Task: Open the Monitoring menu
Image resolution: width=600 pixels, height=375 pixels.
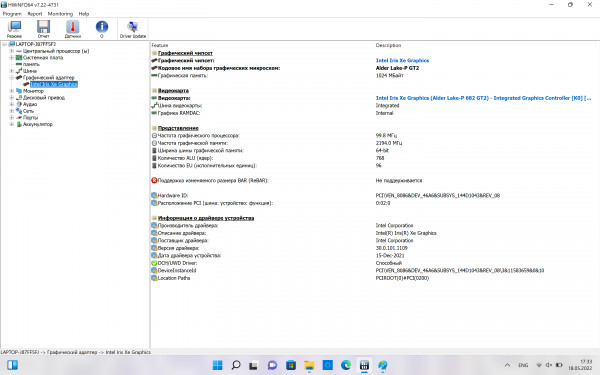Action: click(60, 14)
